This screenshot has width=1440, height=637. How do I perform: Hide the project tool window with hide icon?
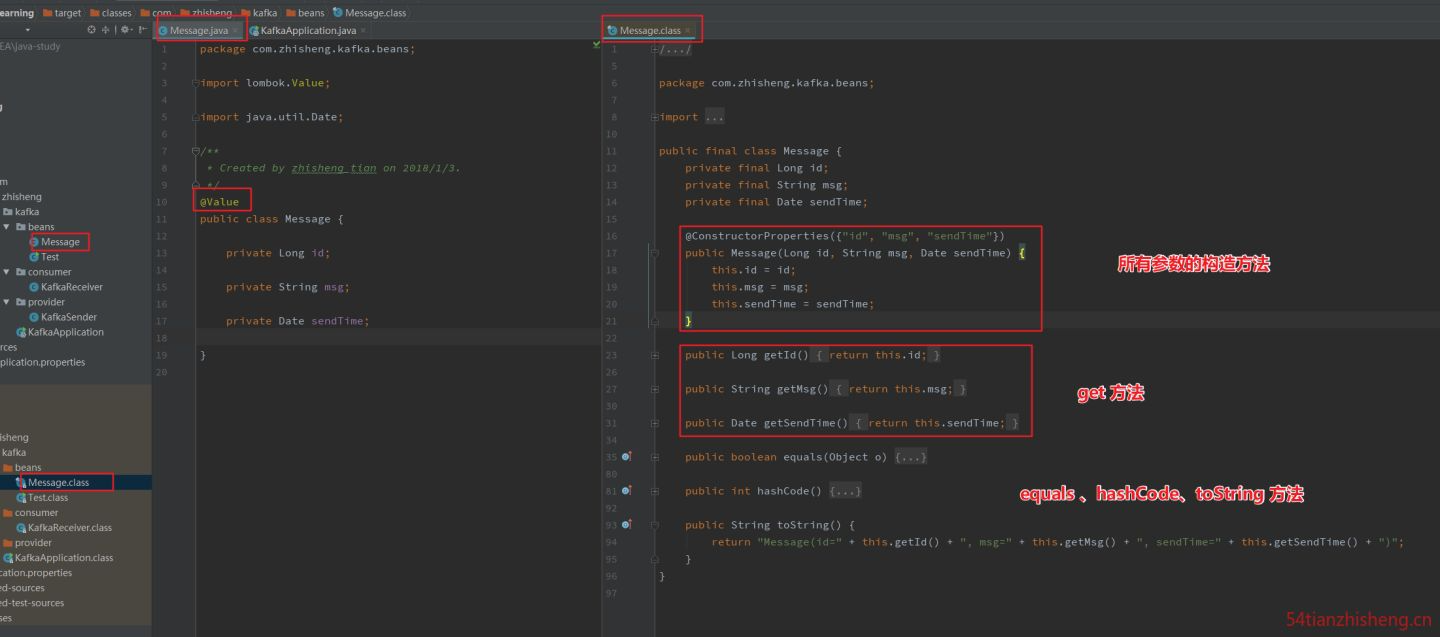pyautogui.click(x=143, y=30)
